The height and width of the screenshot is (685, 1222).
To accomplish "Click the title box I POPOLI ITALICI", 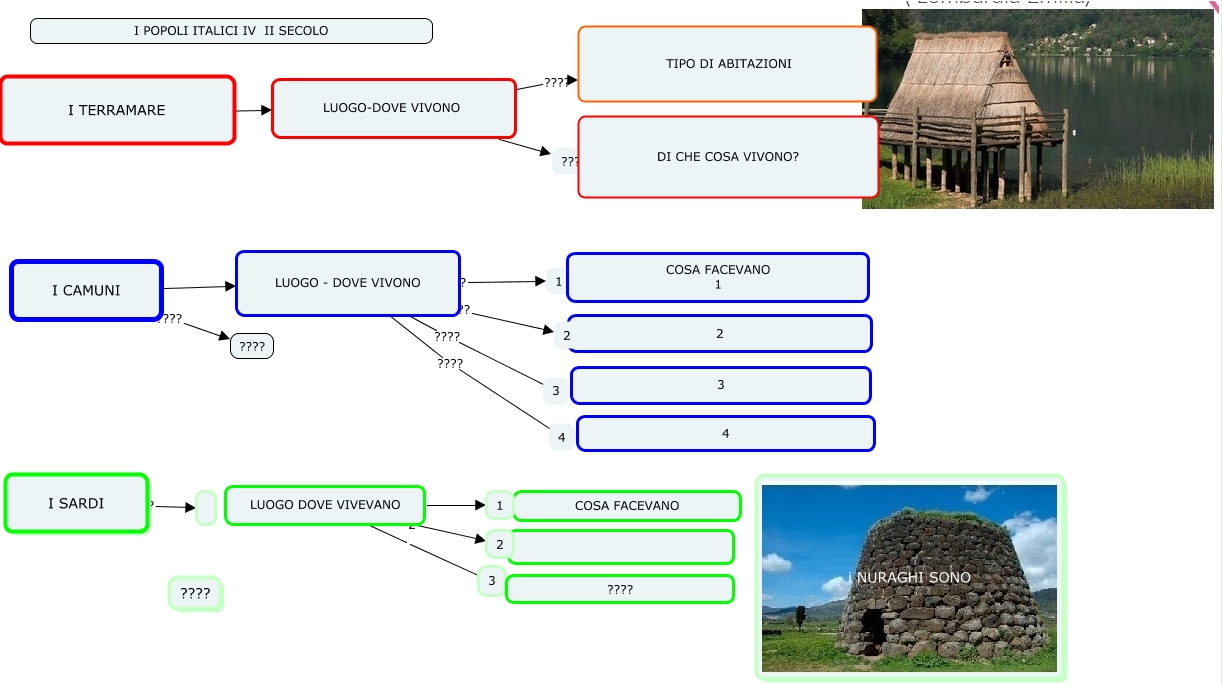I will point(231,31).
